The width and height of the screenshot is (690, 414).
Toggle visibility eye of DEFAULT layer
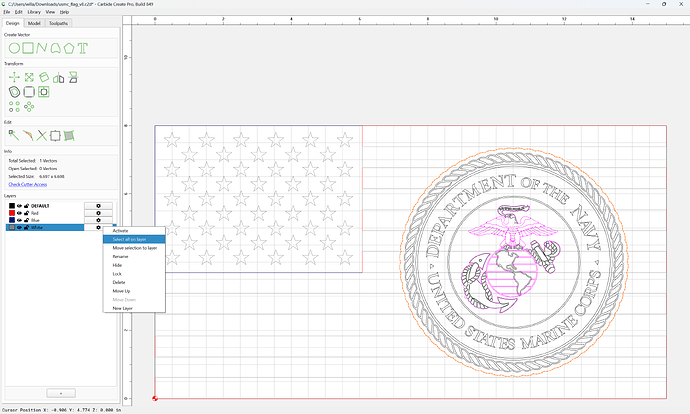point(19,206)
